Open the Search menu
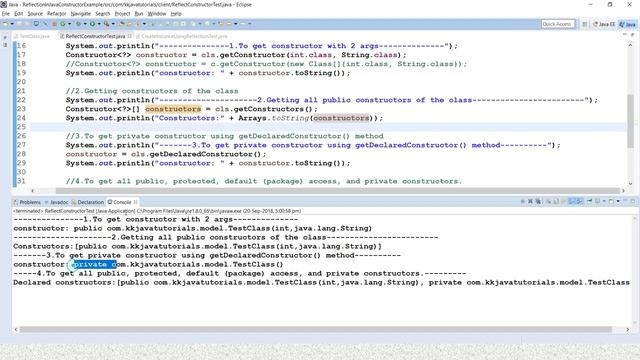 [x=102, y=13]
